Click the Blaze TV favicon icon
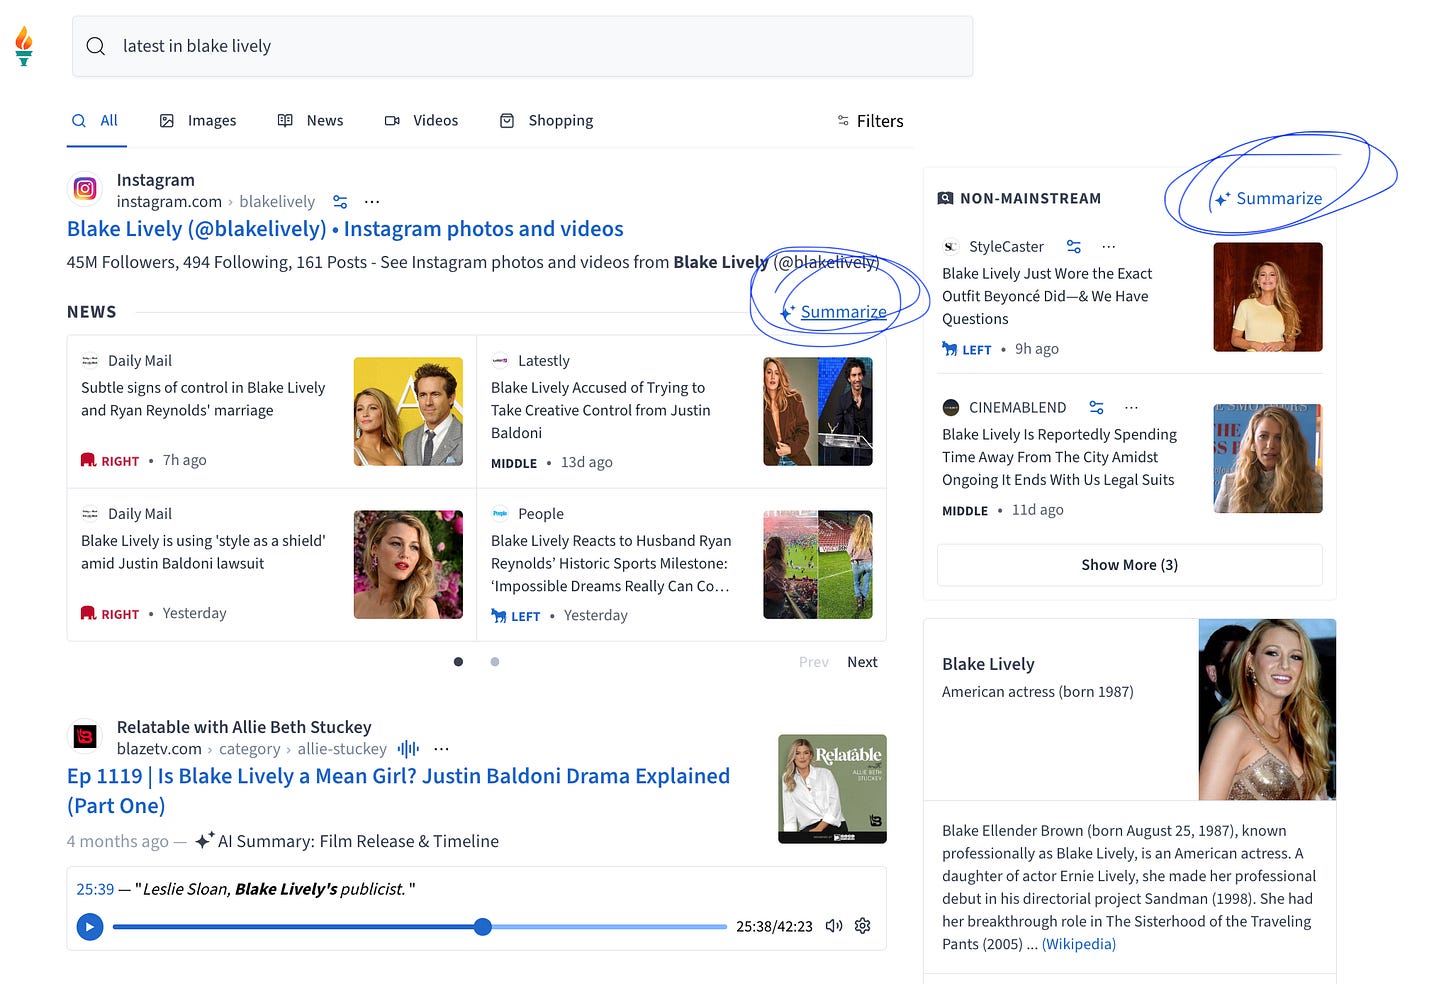Viewport: 1456px width, 984px height. click(x=86, y=737)
